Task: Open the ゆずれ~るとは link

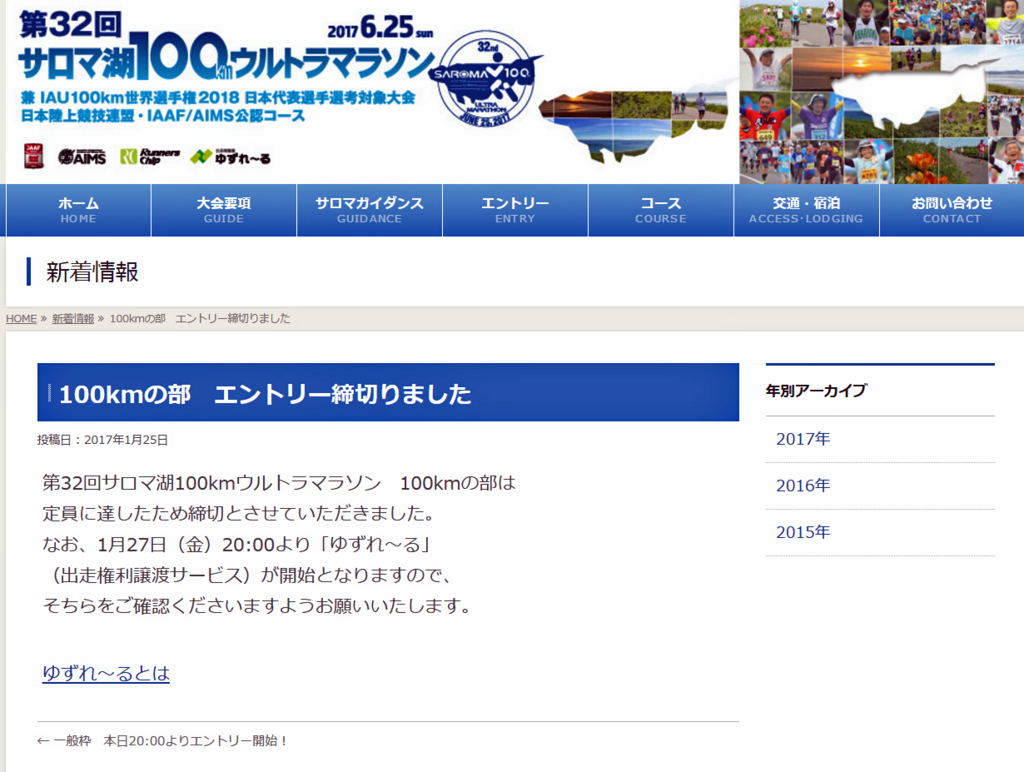Action: point(106,673)
